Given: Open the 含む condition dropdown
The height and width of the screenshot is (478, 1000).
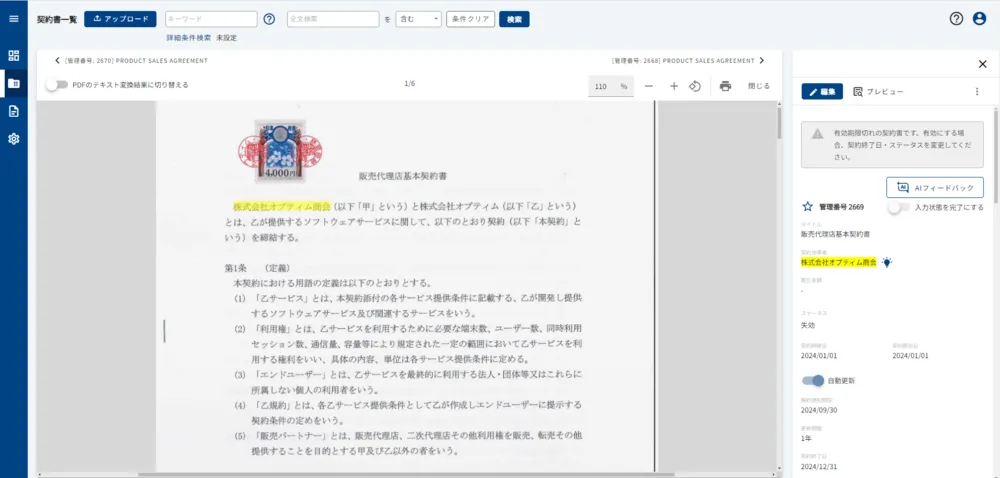Looking at the screenshot, I should (418, 19).
